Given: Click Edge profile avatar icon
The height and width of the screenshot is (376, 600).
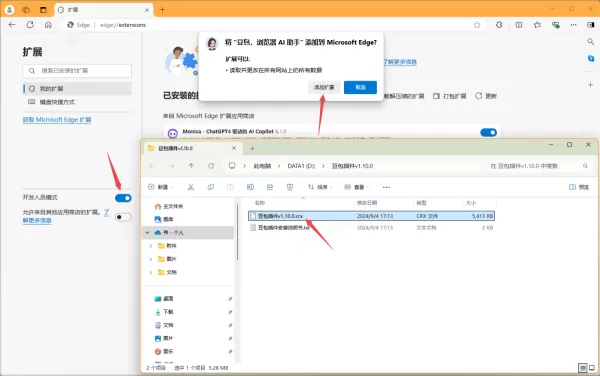Looking at the screenshot, I should pos(9,10).
